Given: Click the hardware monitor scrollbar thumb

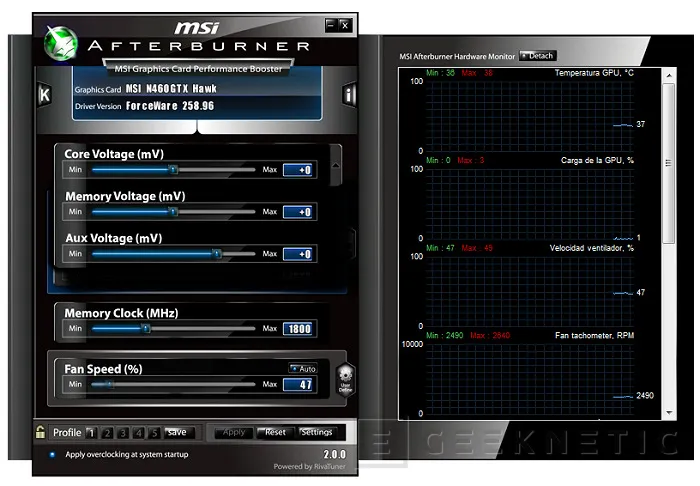Looking at the screenshot, I should tap(668, 163).
